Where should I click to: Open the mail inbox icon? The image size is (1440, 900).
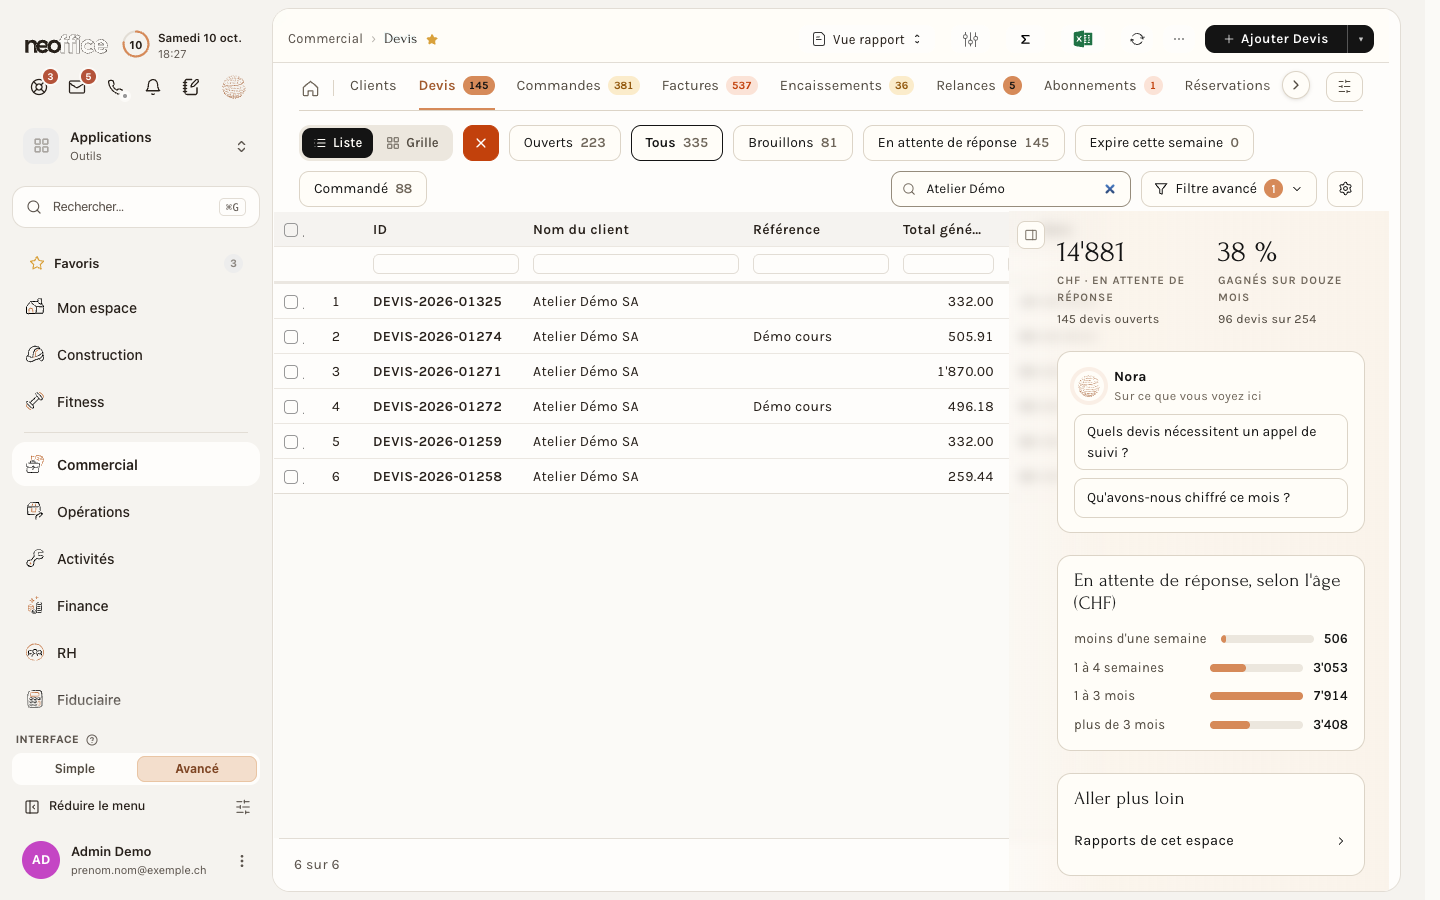pos(77,87)
